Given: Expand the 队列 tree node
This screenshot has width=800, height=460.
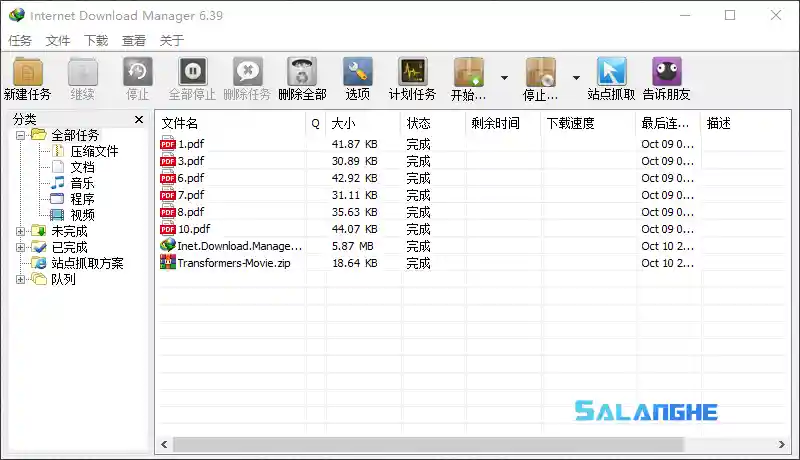Looking at the screenshot, I should coord(20,279).
